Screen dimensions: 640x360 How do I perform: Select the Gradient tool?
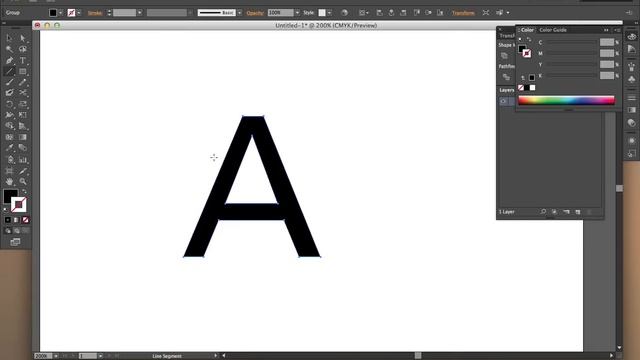pyautogui.click(x=22, y=137)
